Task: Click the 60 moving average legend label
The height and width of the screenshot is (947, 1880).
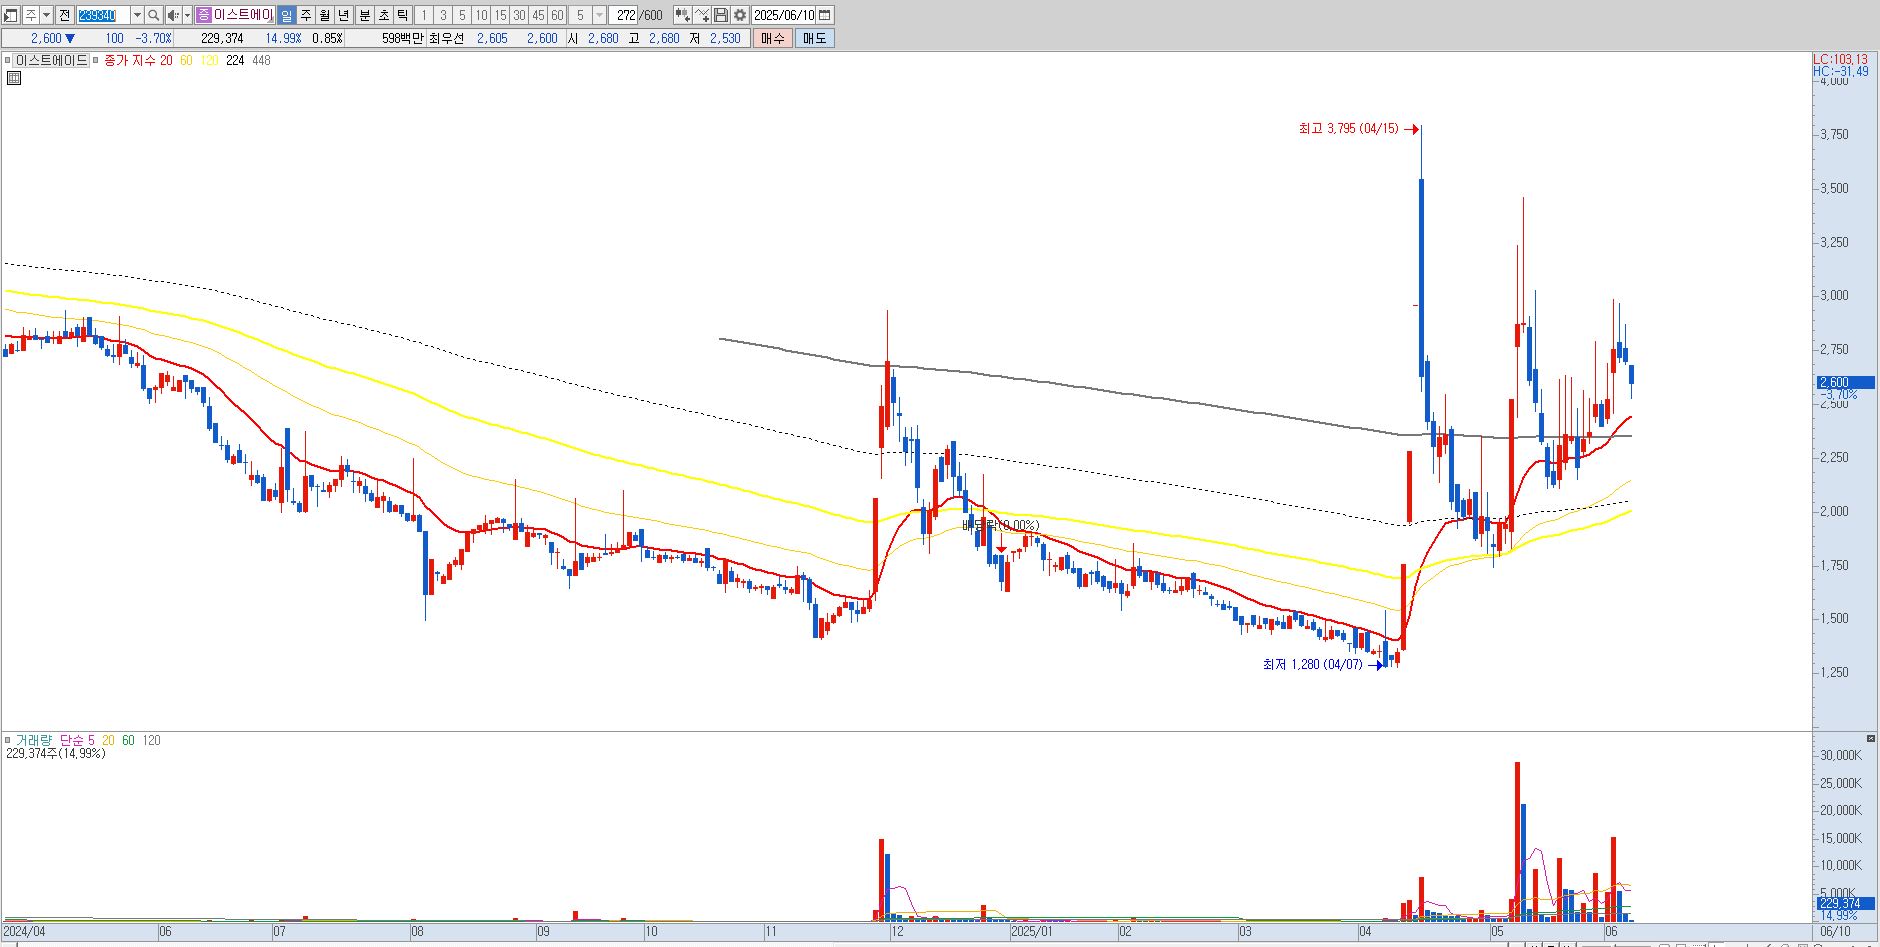Action: click(x=186, y=60)
